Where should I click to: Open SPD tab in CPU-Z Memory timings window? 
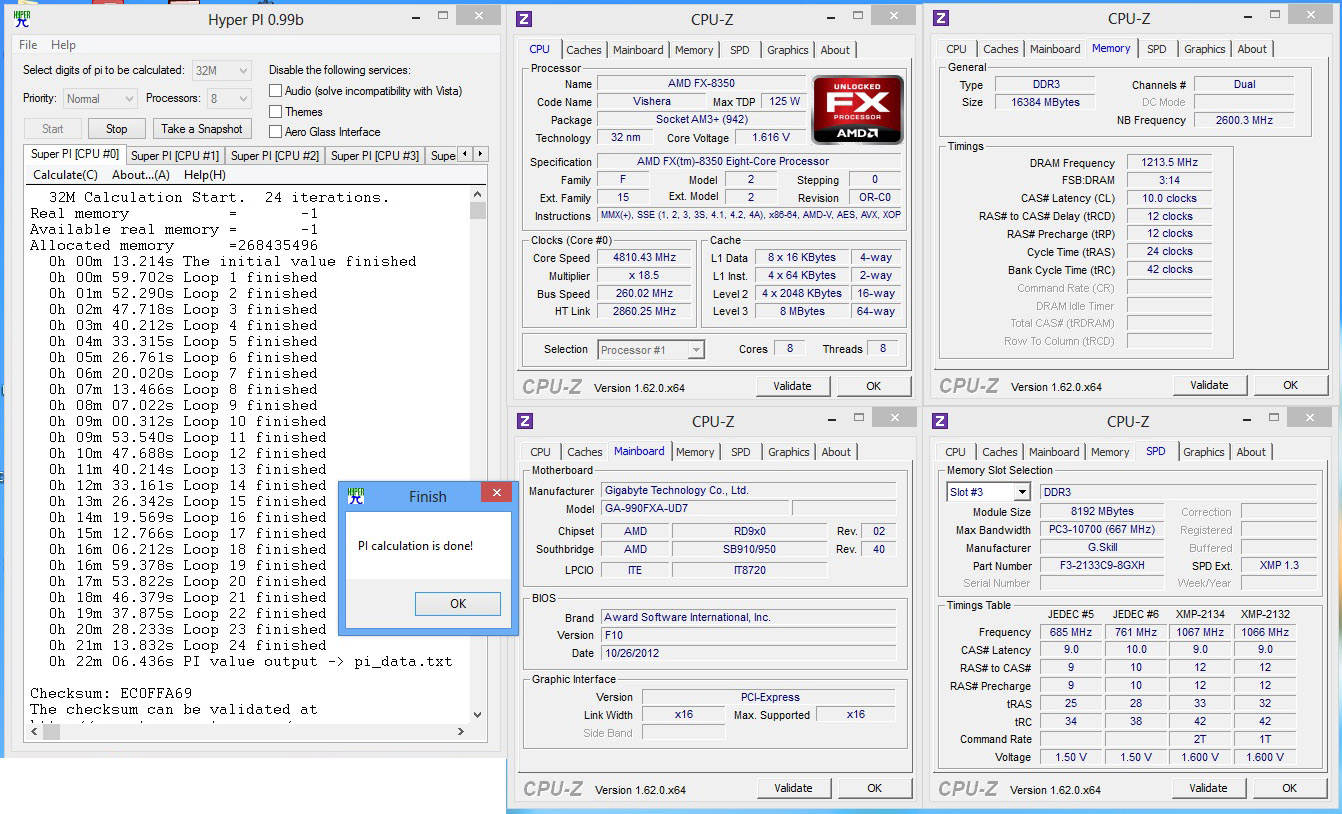click(x=1157, y=49)
